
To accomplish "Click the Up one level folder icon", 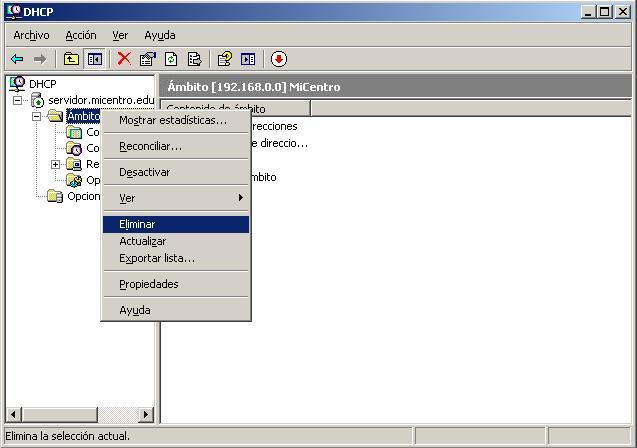I will click(71, 59).
